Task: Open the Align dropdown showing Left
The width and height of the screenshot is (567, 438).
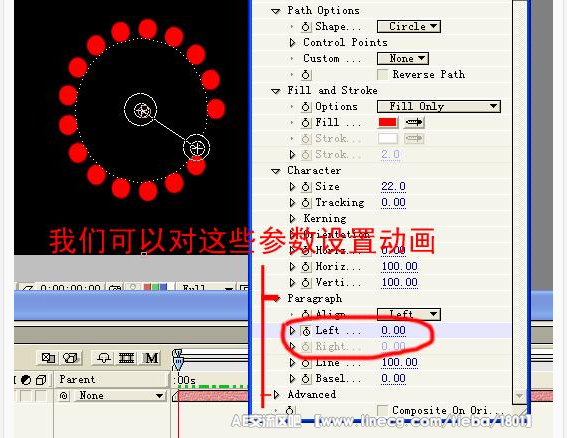Action: [x=409, y=314]
